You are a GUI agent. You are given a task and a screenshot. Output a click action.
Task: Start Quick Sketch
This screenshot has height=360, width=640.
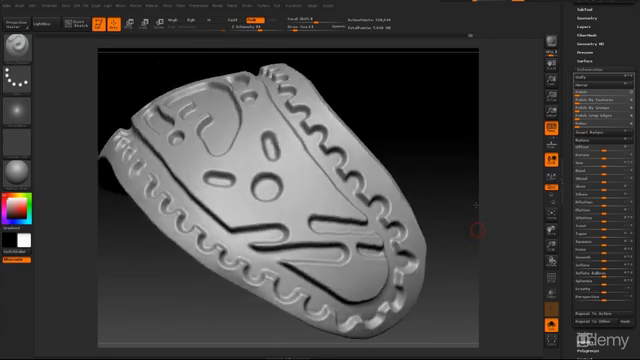pos(76,24)
